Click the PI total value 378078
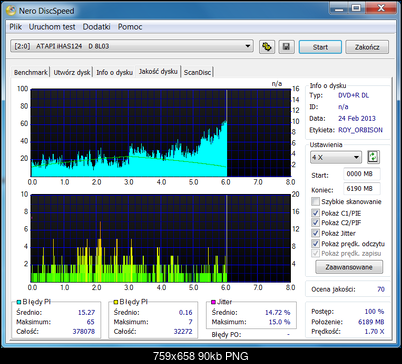The height and width of the screenshot is (364, 402). (84, 331)
